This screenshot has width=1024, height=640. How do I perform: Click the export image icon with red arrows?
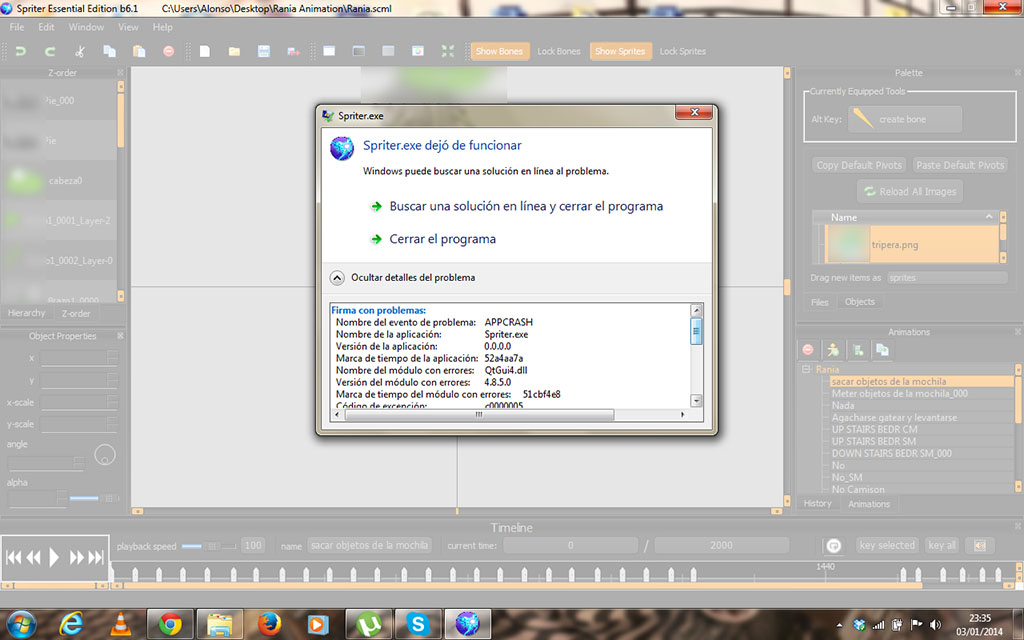click(x=293, y=51)
